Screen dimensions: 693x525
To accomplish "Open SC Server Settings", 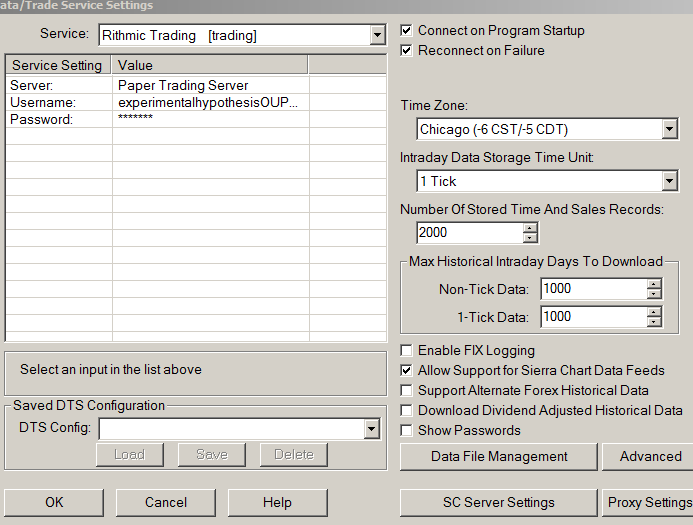I will click(499, 502).
